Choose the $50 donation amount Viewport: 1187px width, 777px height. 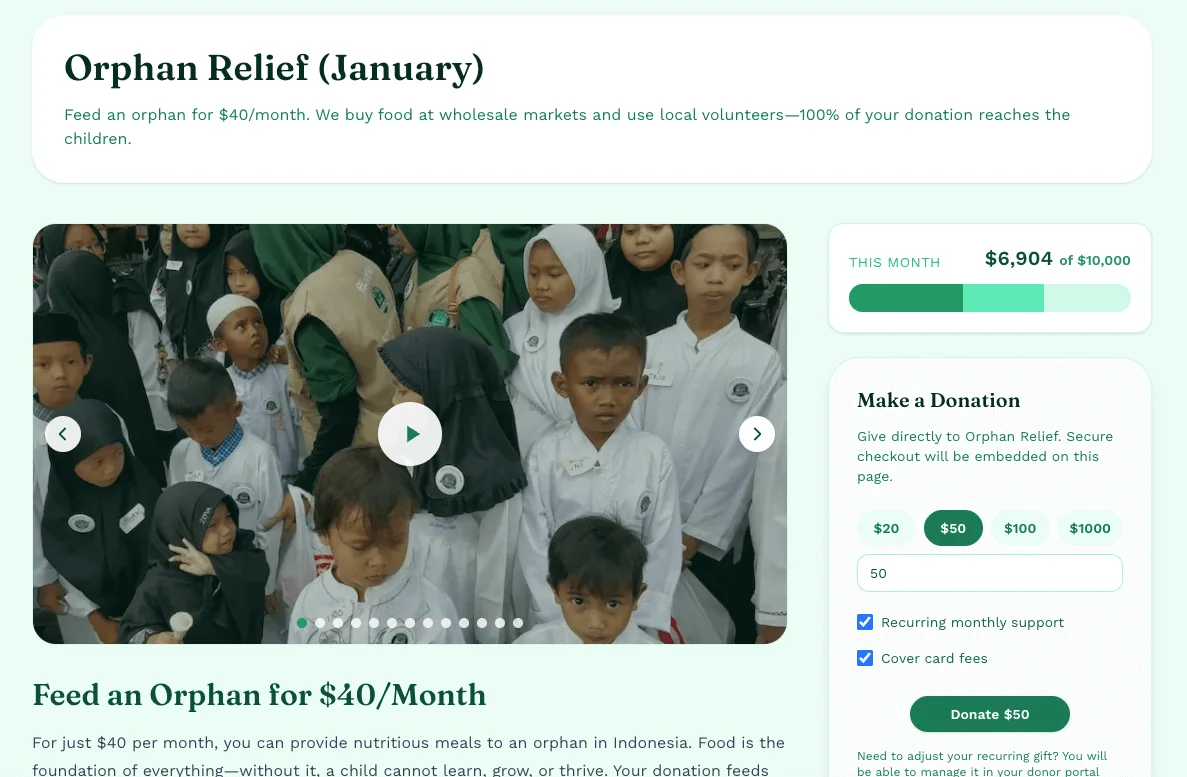[953, 528]
